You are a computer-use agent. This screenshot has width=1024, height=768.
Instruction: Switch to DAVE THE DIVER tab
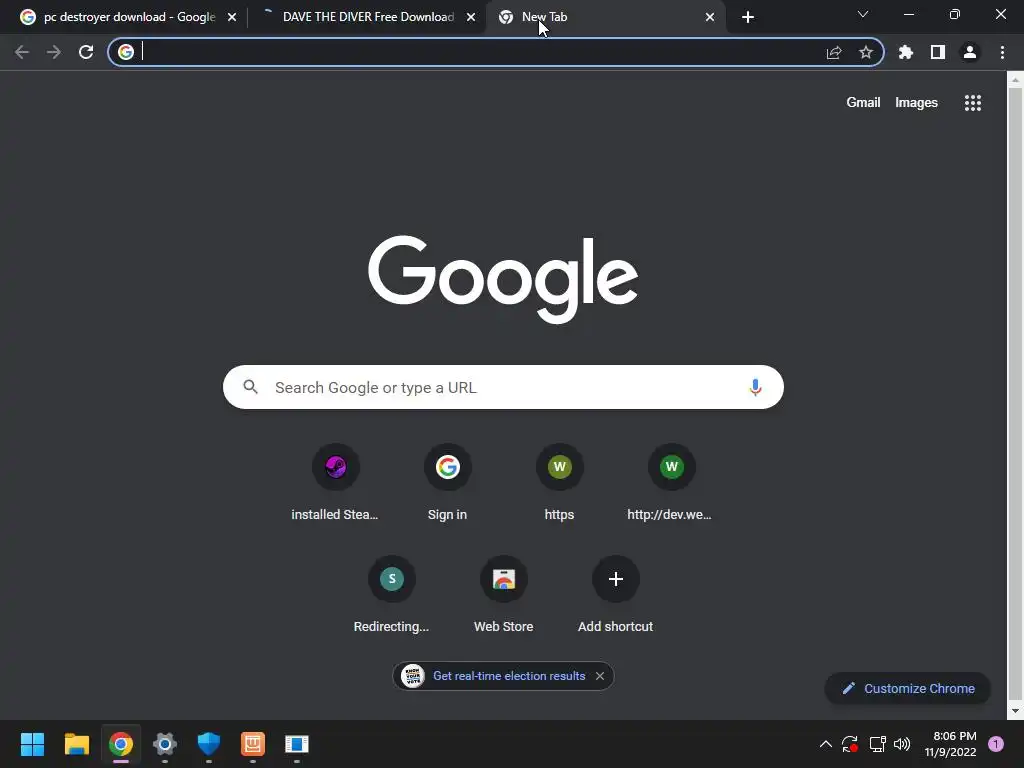tap(366, 17)
